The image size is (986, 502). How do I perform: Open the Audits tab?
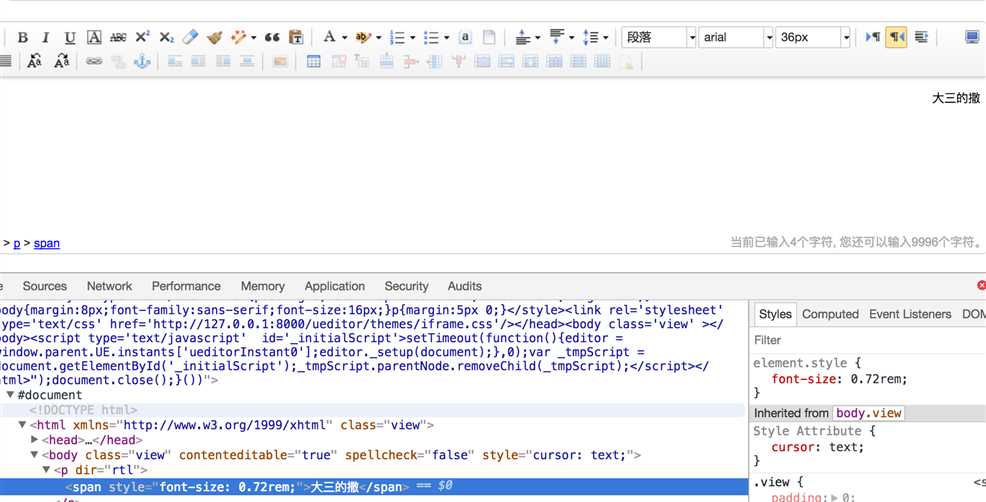pyautogui.click(x=465, y=286)
